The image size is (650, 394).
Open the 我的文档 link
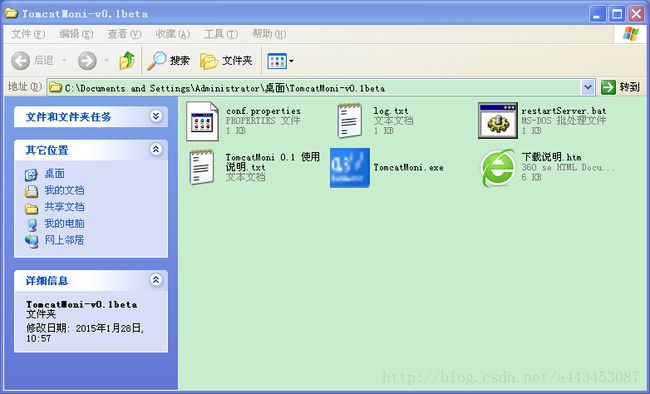64,190
